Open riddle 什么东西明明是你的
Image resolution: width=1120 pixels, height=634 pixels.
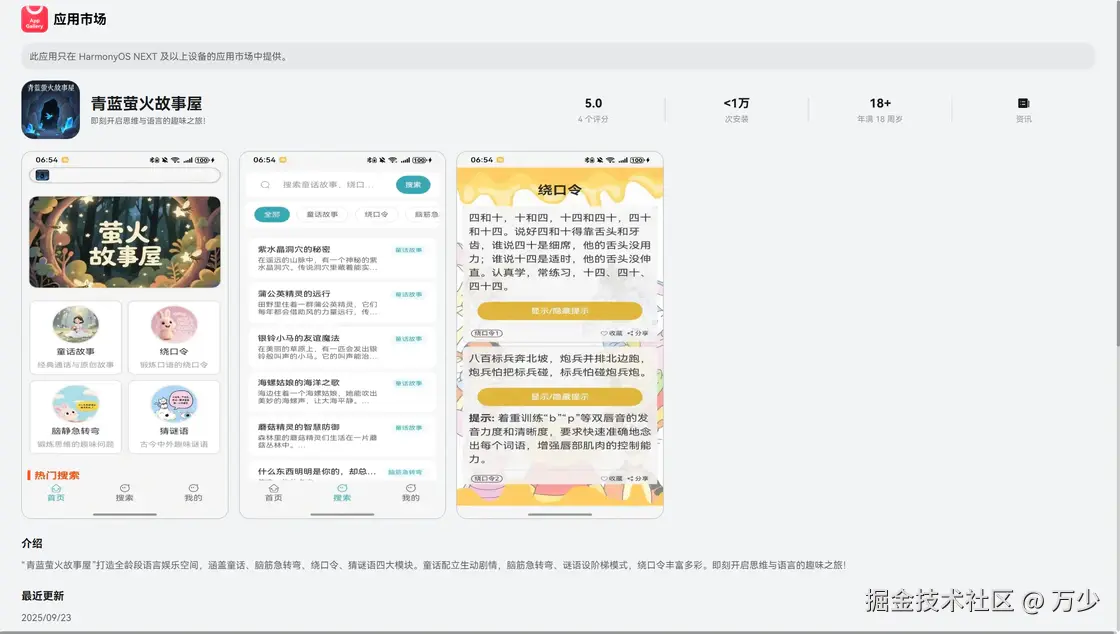click(x=342, y=471)
